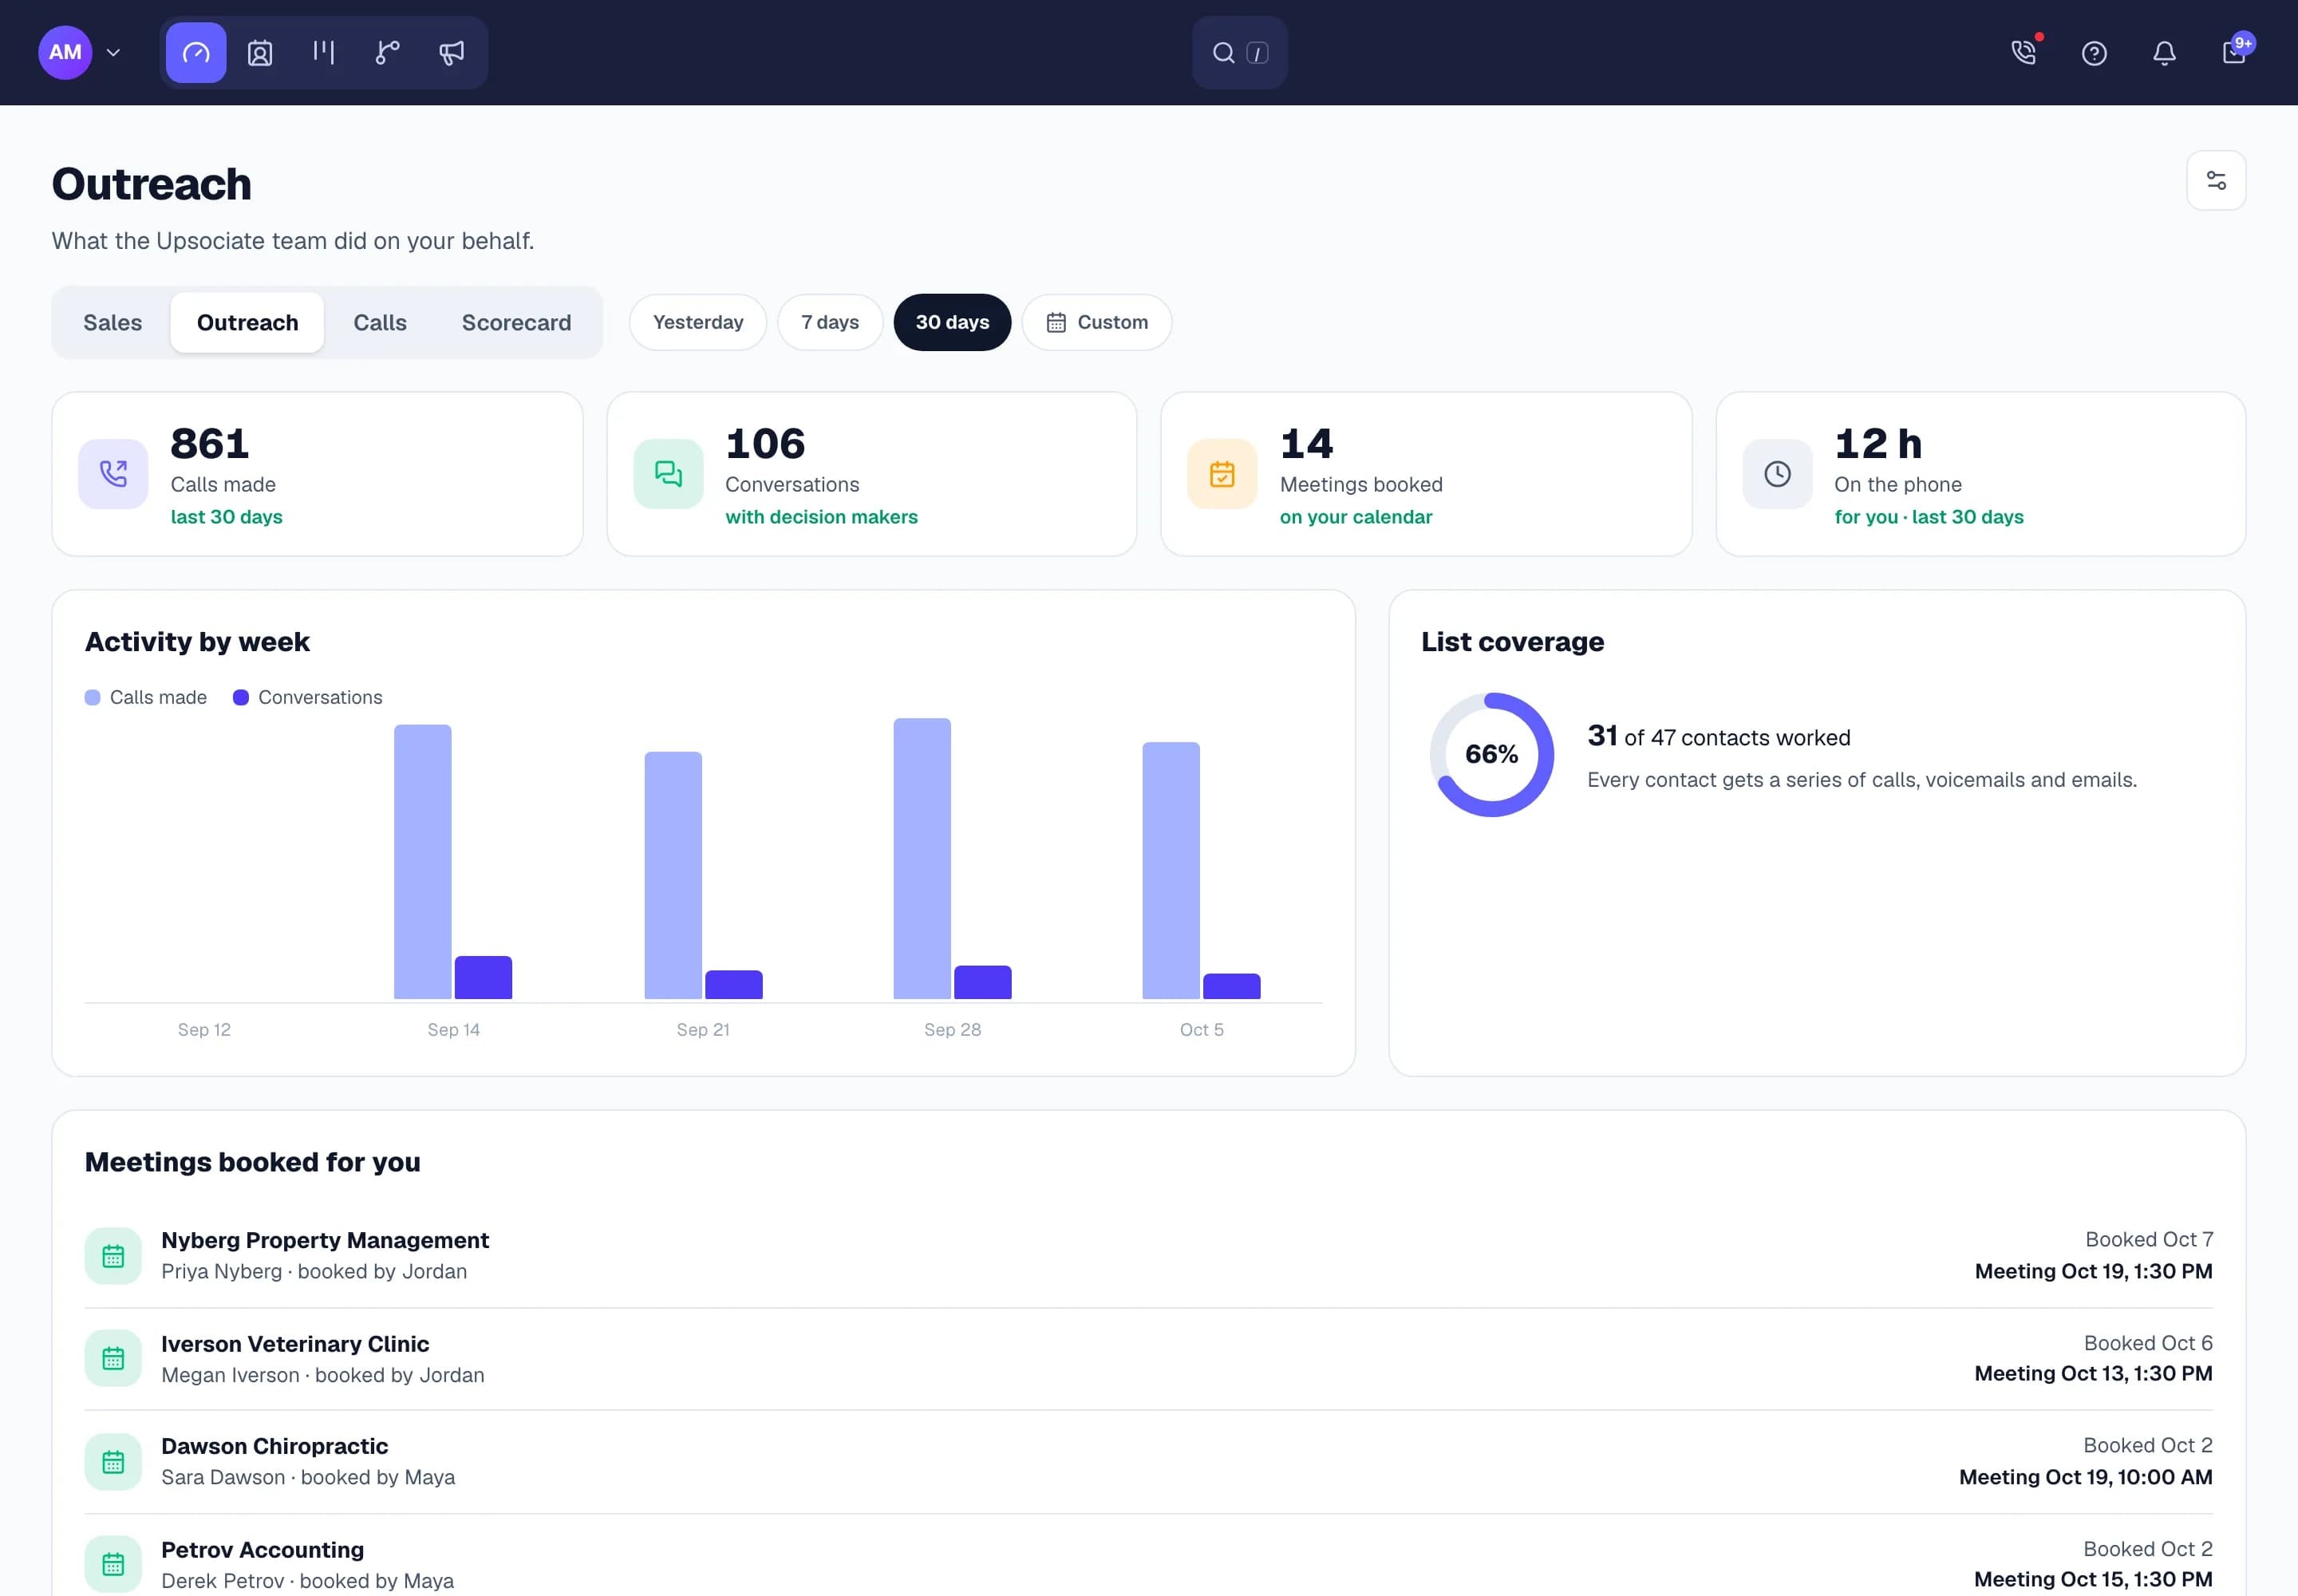
Task: Open the inbox icon with 9+ badge
Action: [2234, 52]
